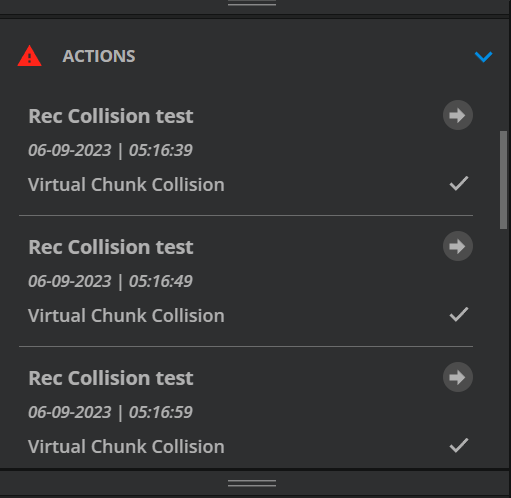
Task: Click timestamp 06-09-2023 | 05:16:59
Action: [110, 412]
